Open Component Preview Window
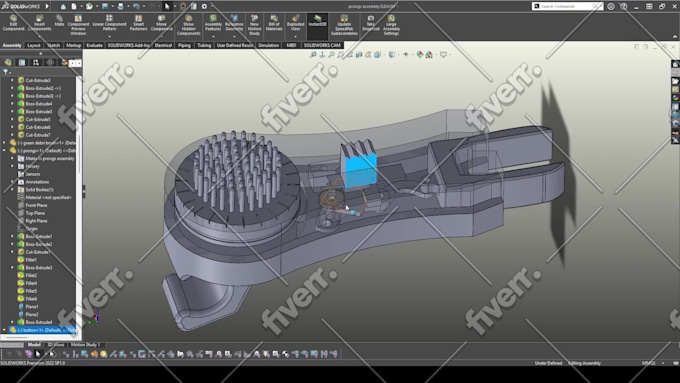 [x=78, y=25]
